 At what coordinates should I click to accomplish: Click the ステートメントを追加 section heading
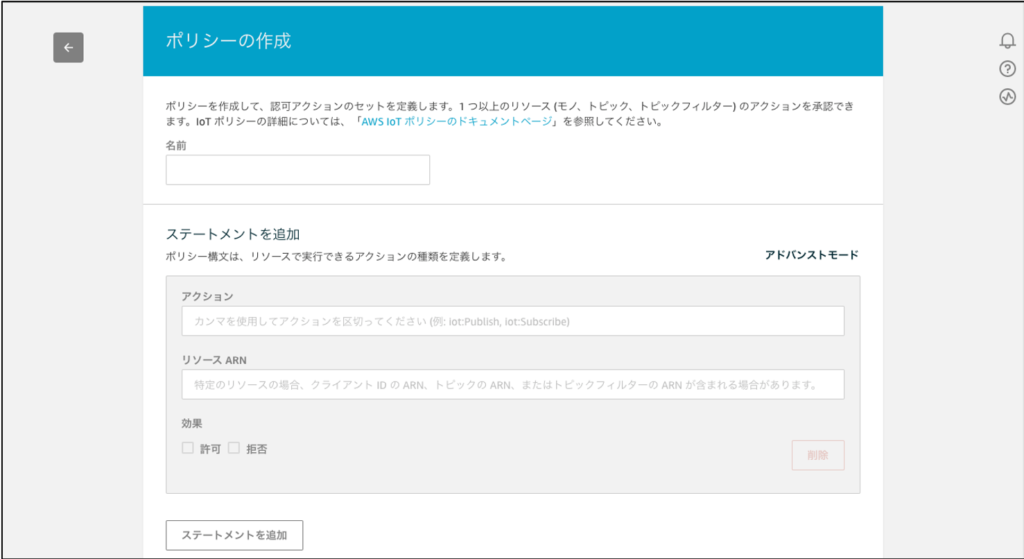pos(232,234)
